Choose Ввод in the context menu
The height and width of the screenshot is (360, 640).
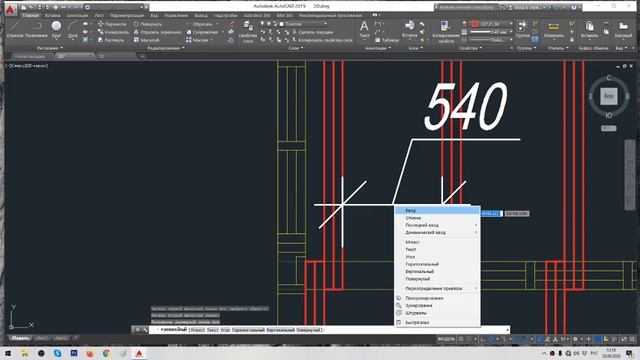click(437, 210)
